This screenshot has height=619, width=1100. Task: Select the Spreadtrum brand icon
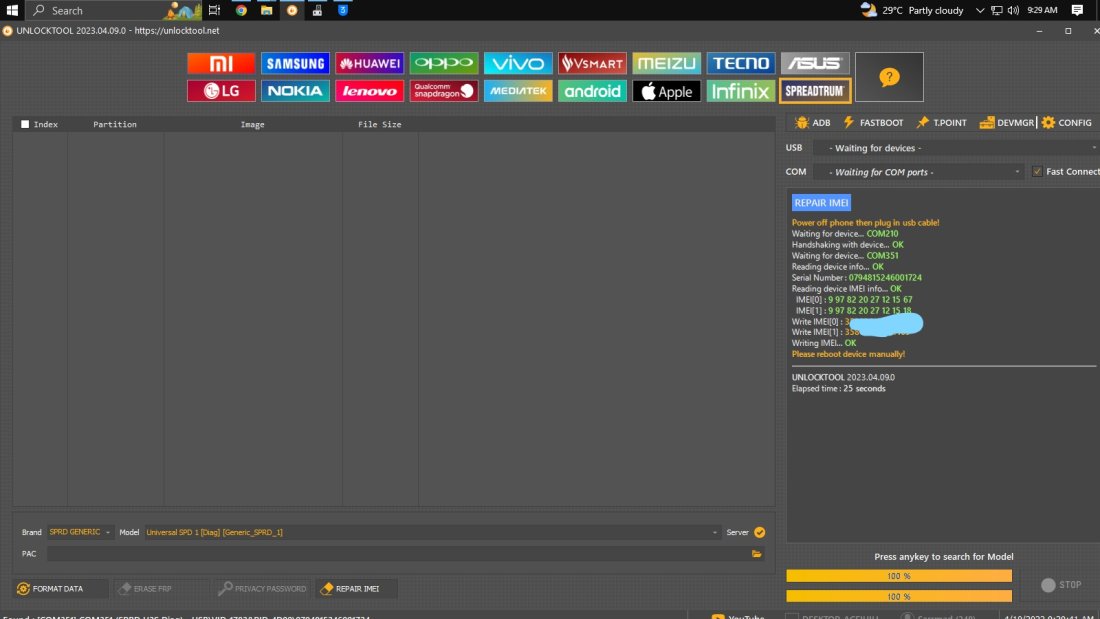(x=815, y=91)
